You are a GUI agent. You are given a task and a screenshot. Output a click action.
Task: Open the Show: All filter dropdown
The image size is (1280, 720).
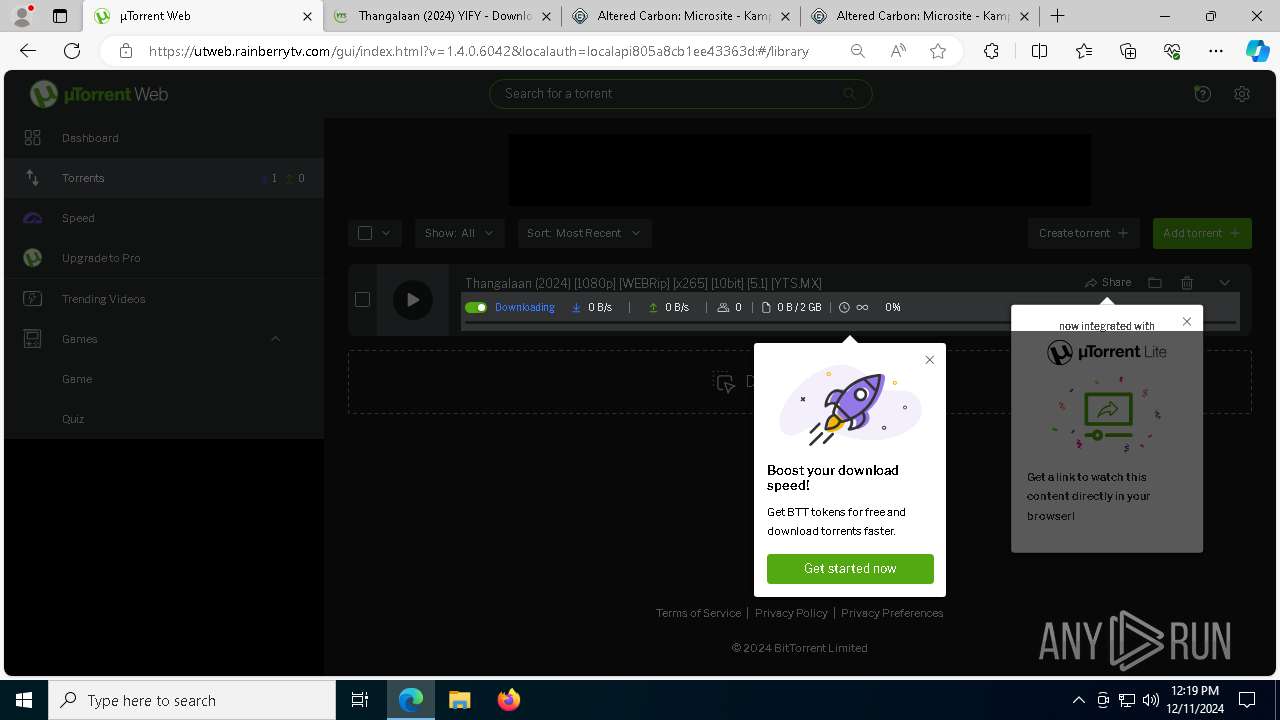click(459, 233)
